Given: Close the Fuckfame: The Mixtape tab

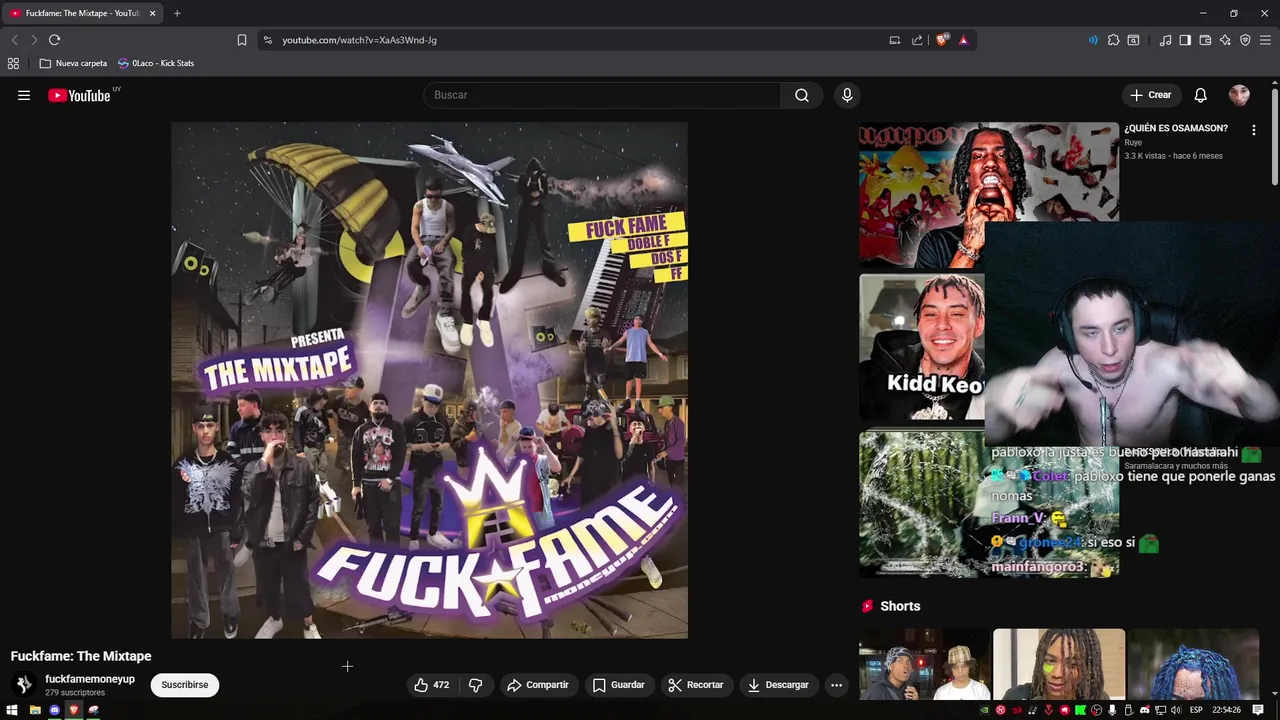Looking at the screenshot, I should tap(153, 13).
